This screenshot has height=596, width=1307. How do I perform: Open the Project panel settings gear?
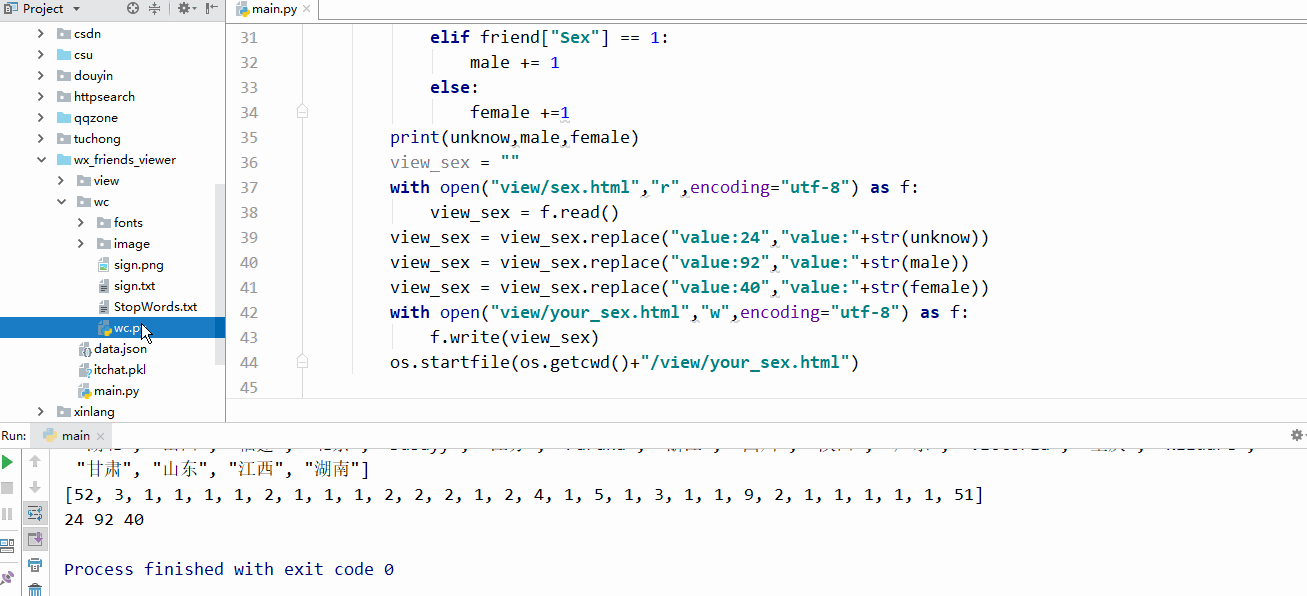185,9
